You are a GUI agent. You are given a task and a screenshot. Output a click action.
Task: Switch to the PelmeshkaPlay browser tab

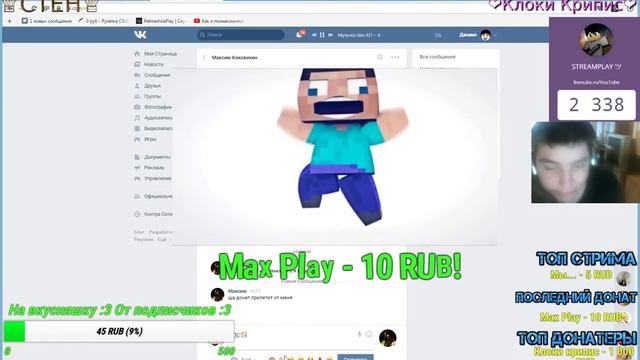[161, 20]
